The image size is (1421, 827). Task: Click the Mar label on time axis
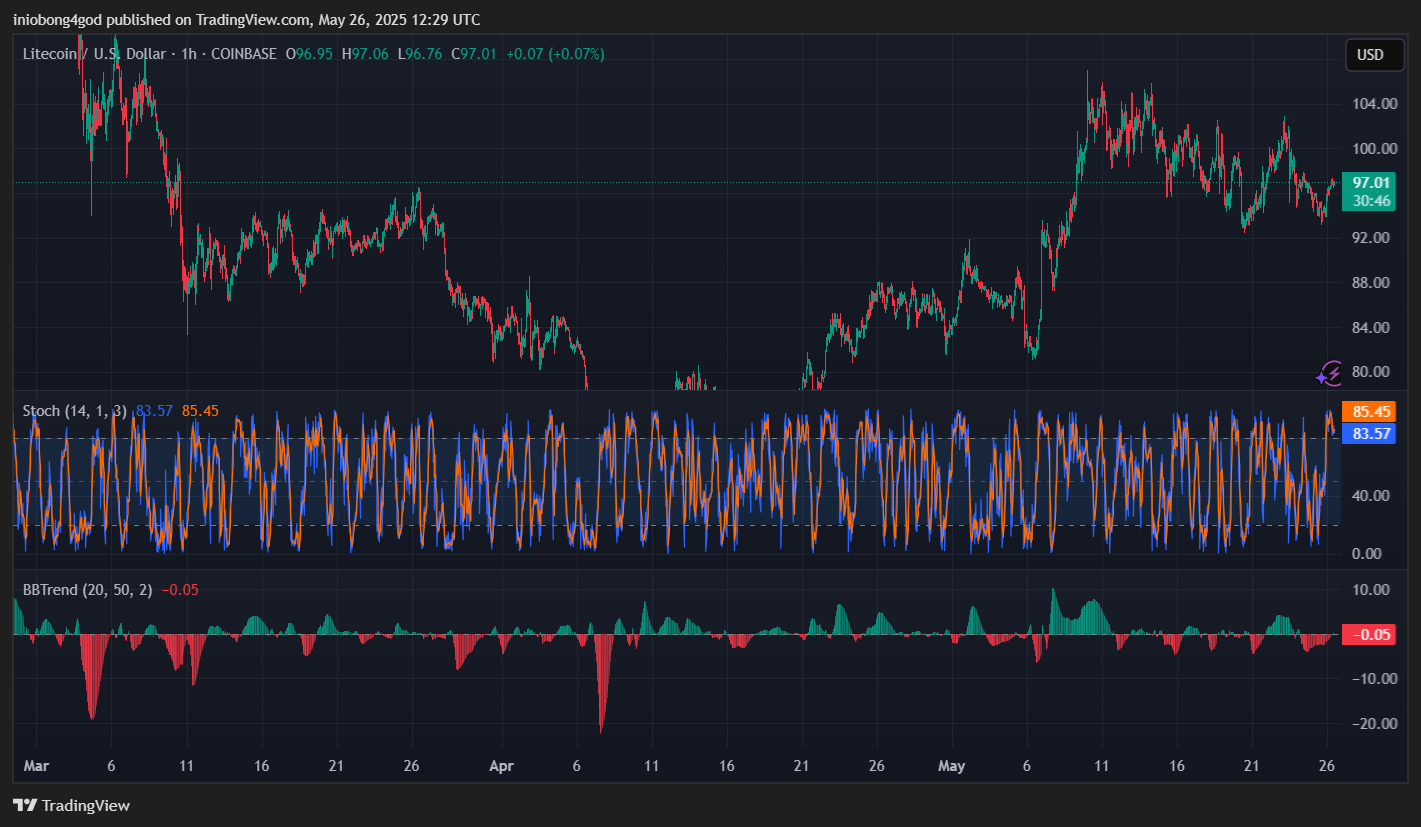point(35,766)
